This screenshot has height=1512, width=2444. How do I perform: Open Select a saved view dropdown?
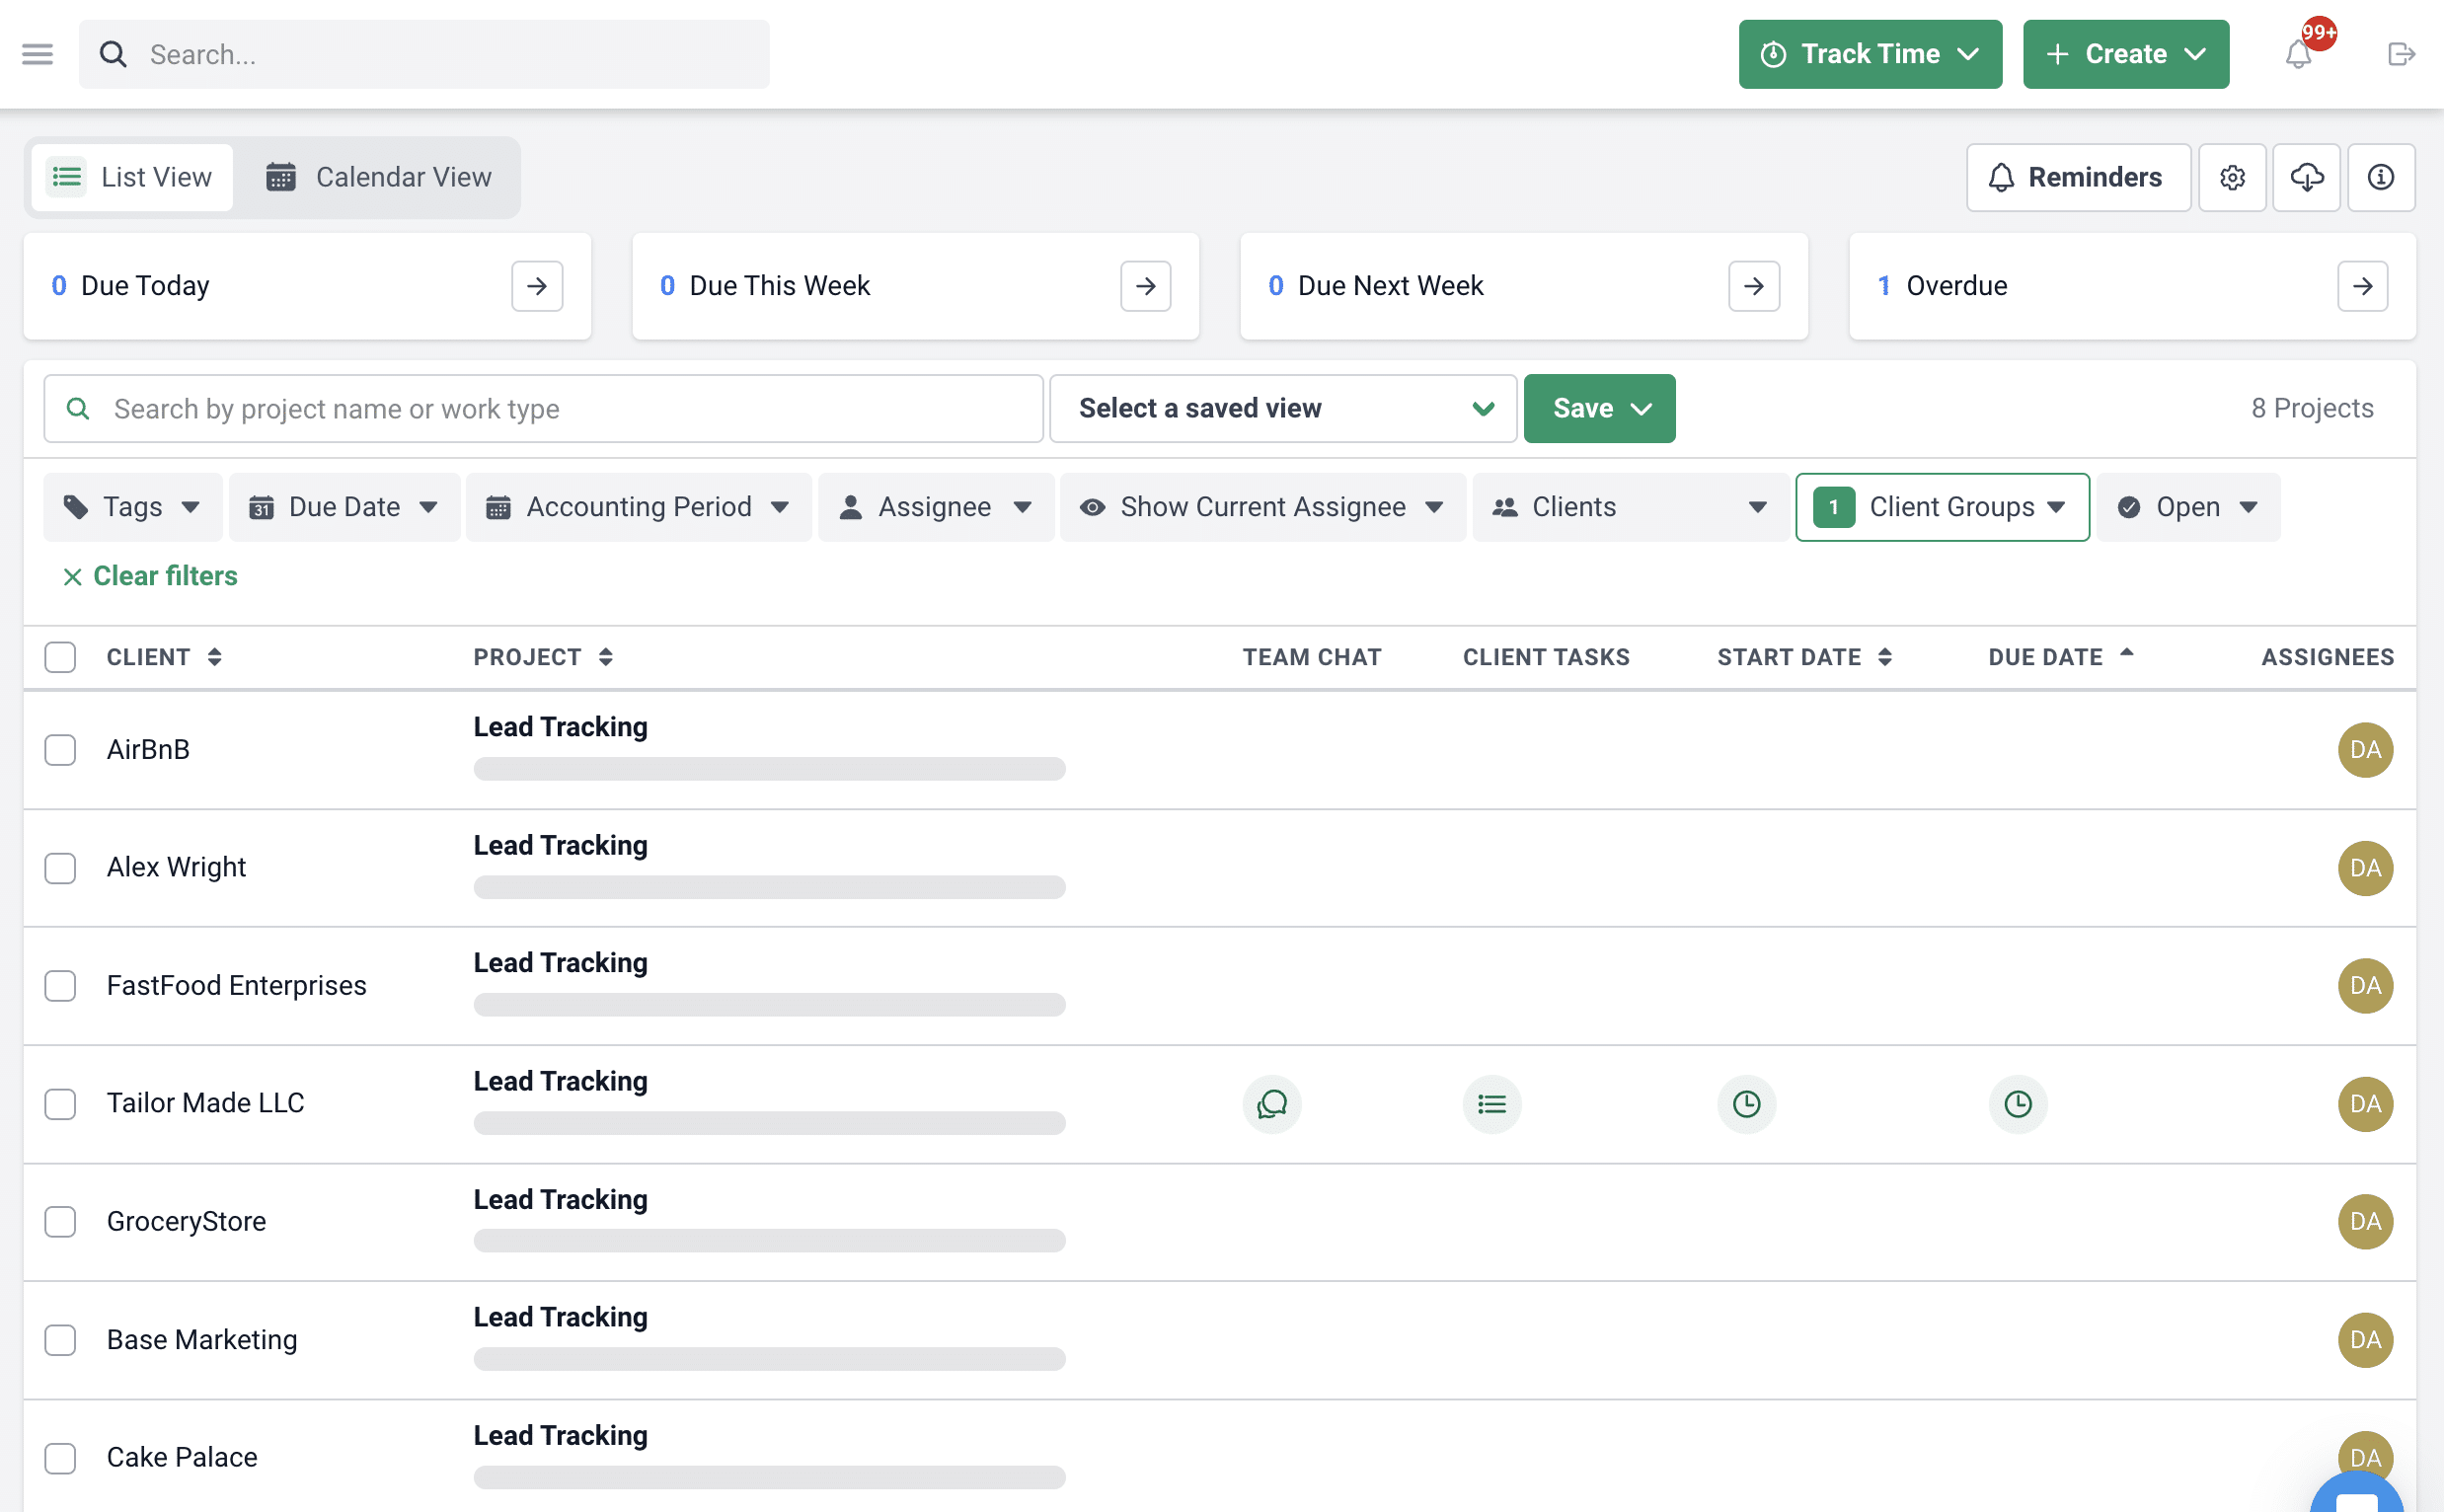[x=1283, y=408]
